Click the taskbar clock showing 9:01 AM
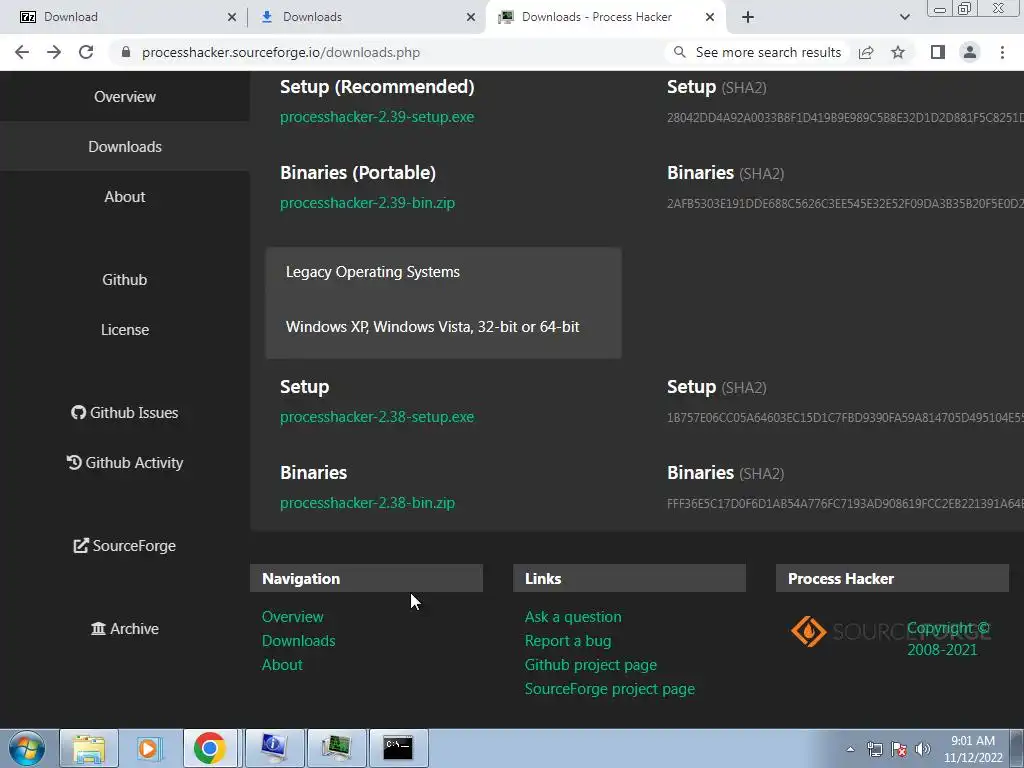The width and height of the screenshot is (1024, 768). (x=973, y=749)
